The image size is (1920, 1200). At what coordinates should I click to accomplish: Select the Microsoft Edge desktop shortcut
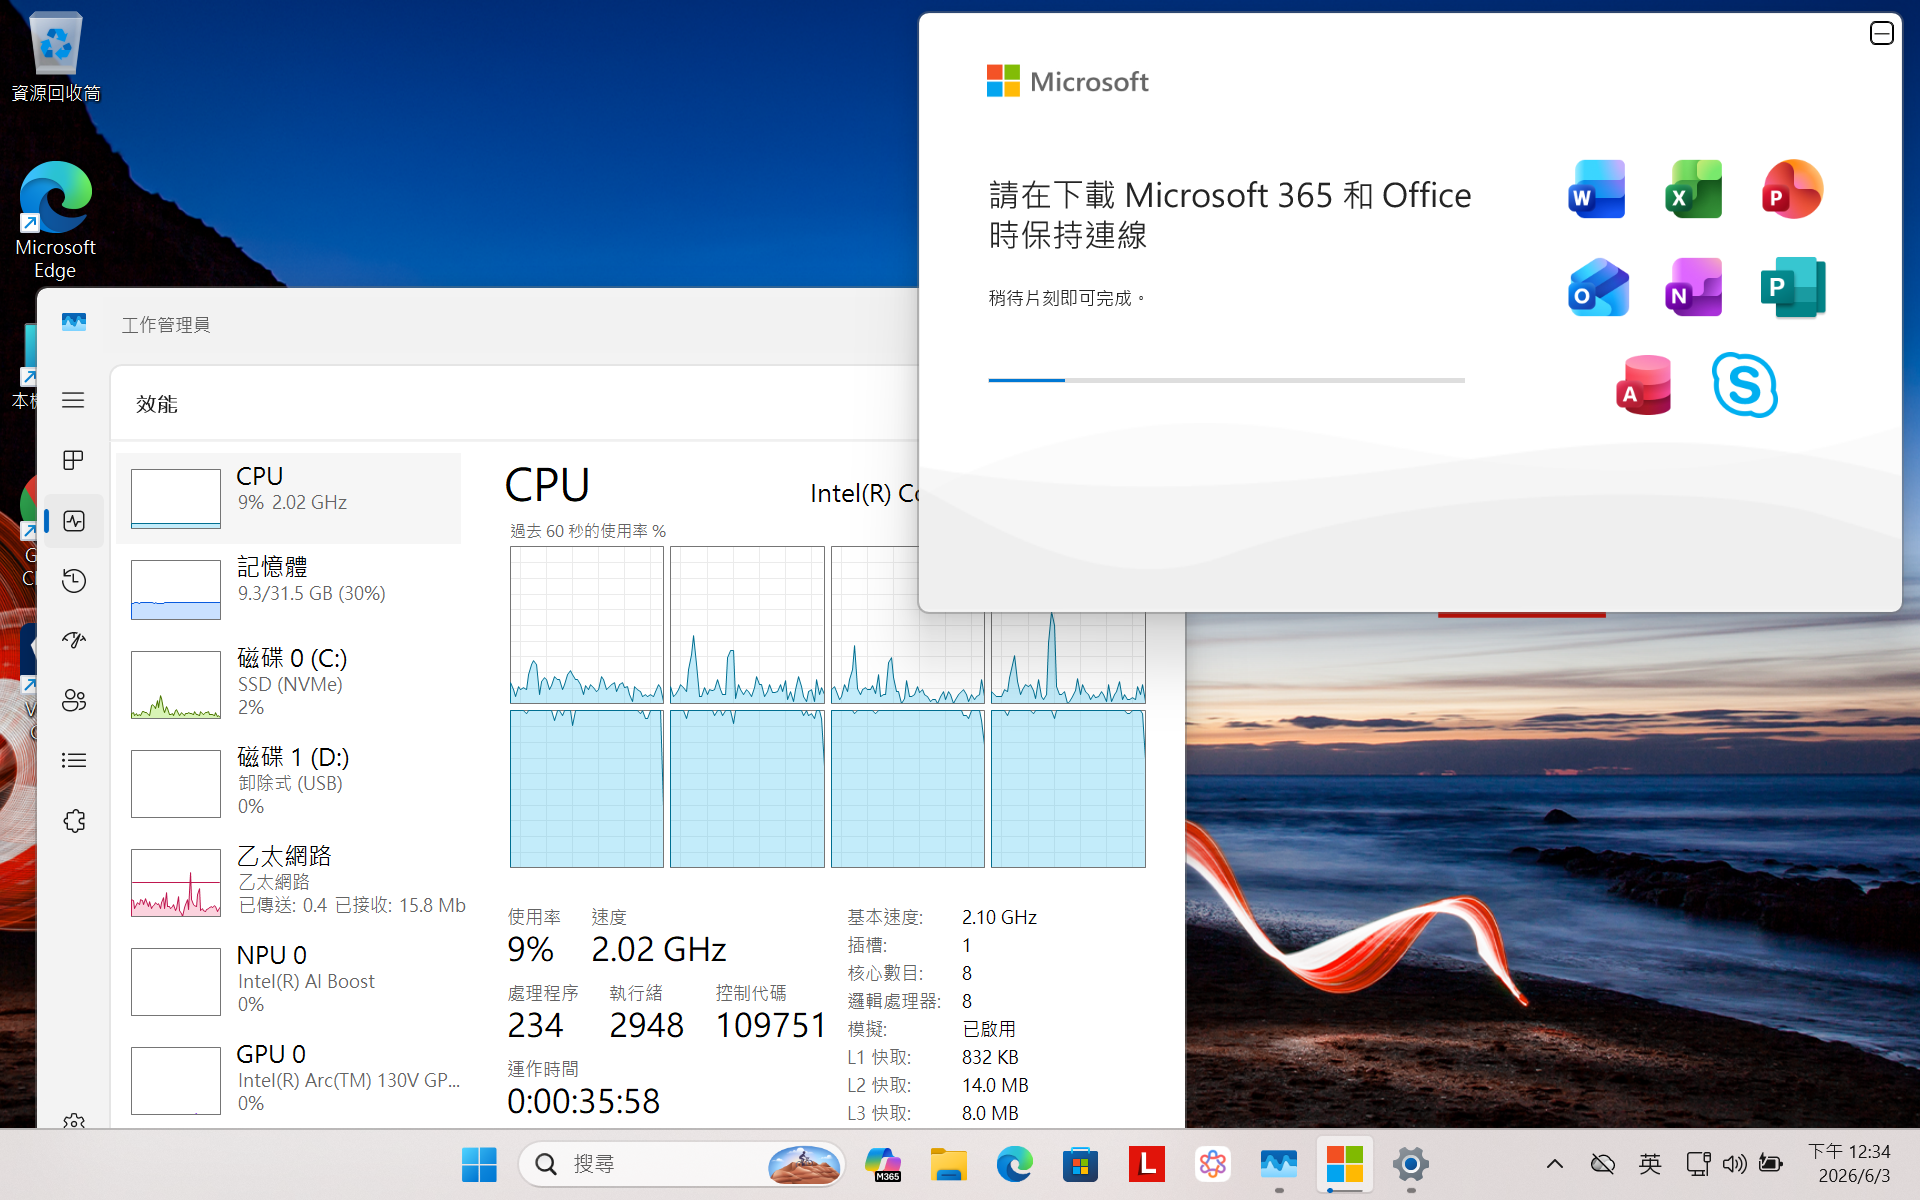point(55,220)
